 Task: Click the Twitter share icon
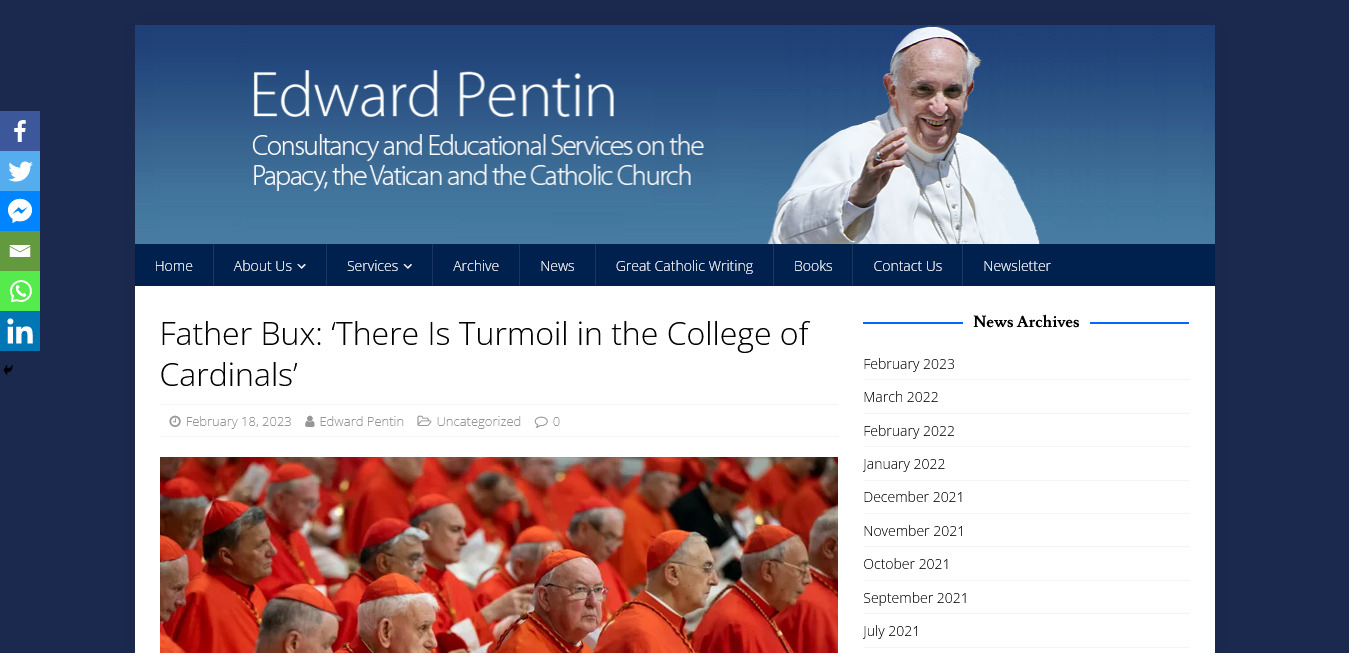tap(20, 171)
